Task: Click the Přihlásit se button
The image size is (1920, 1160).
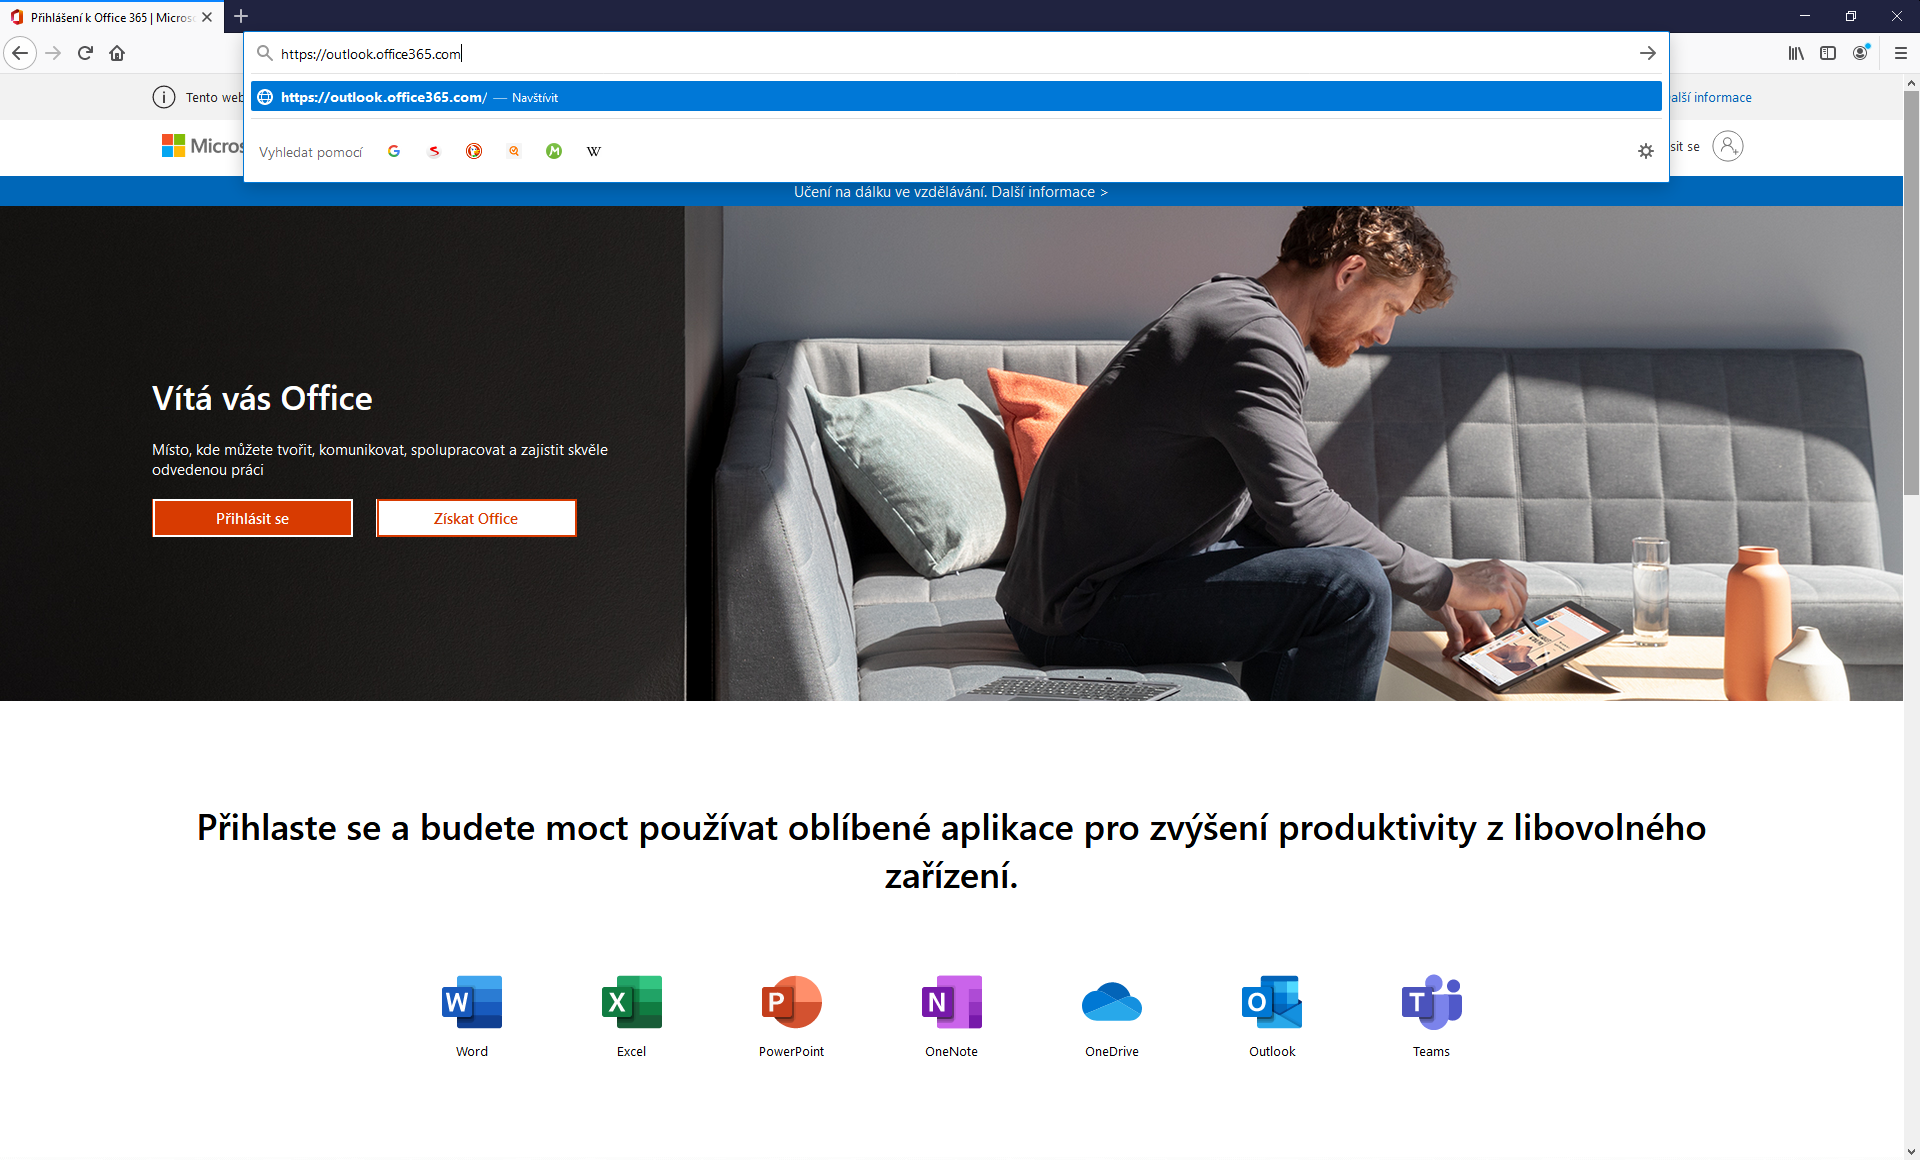Action: (x=253, y=518)
